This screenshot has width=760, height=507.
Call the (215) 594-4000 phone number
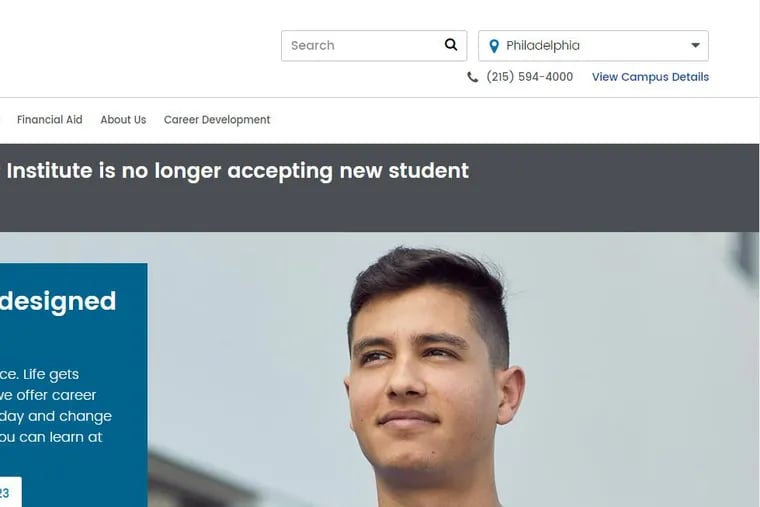tap(529, 77)
